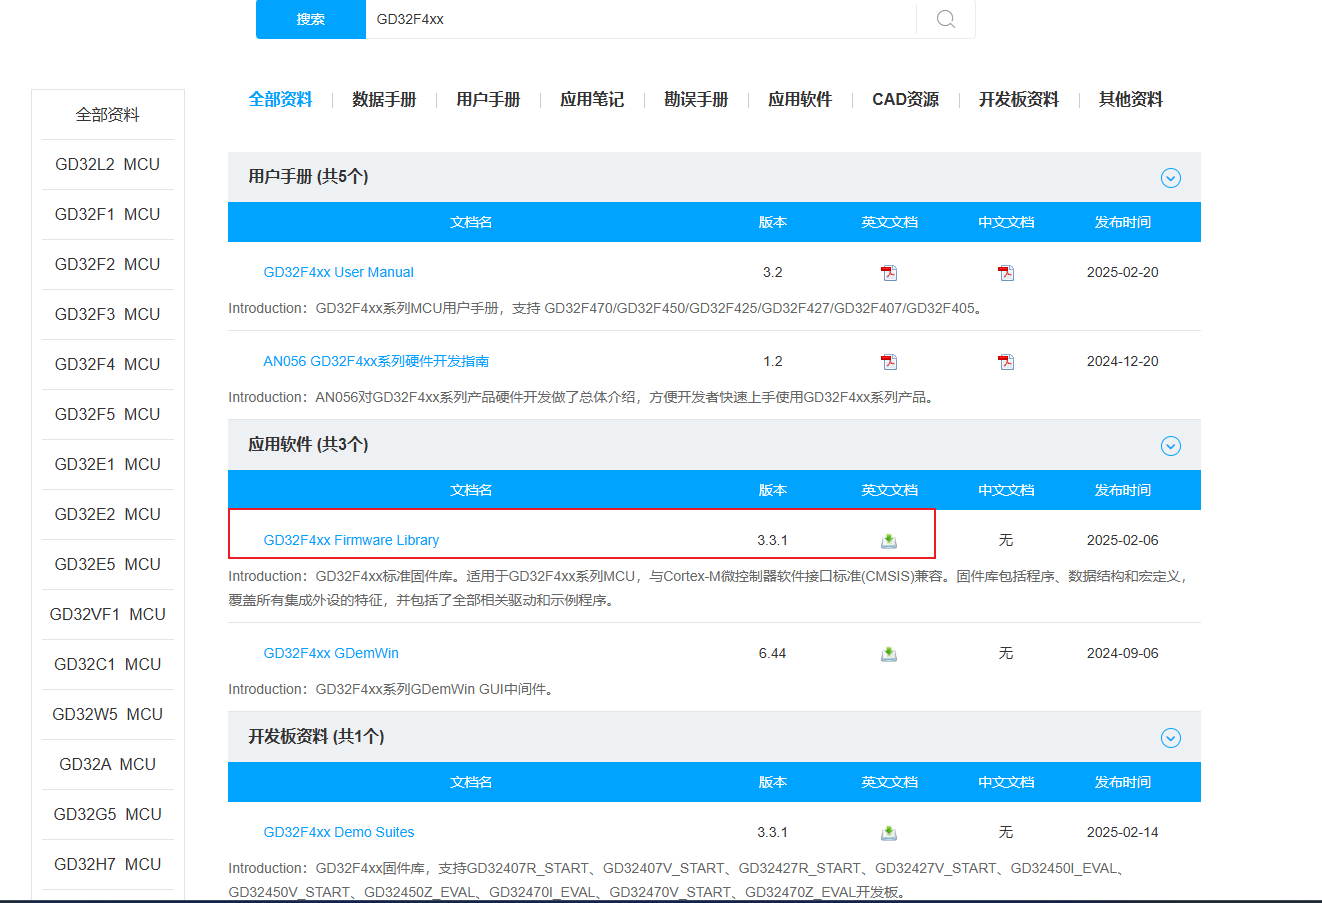Select GD32F3 MCU in the sidebar

pos(108,314)
